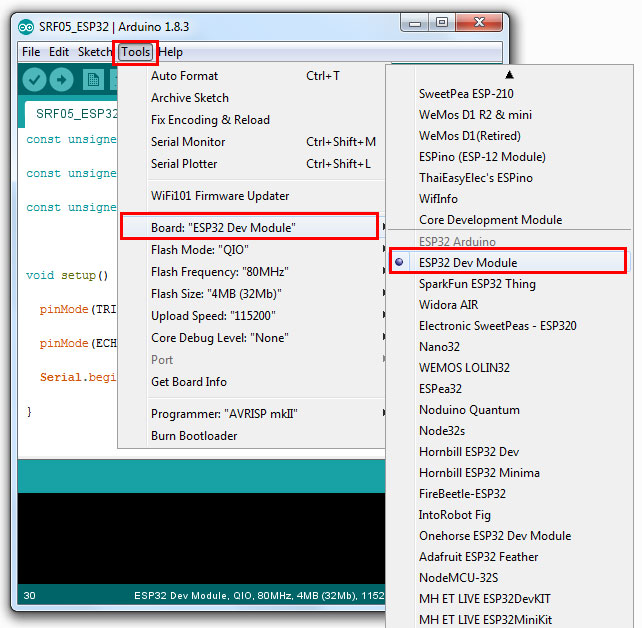Expand Upload Speed: "115200" submenu

coord(251,316)
